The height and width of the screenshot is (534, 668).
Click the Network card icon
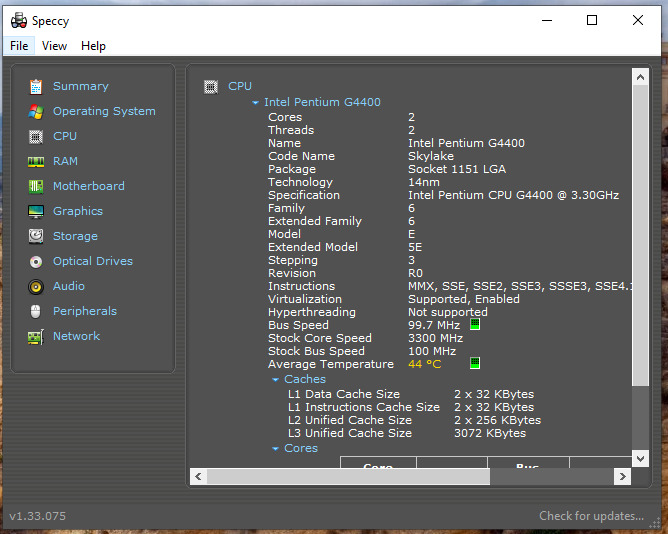(36, 337)
